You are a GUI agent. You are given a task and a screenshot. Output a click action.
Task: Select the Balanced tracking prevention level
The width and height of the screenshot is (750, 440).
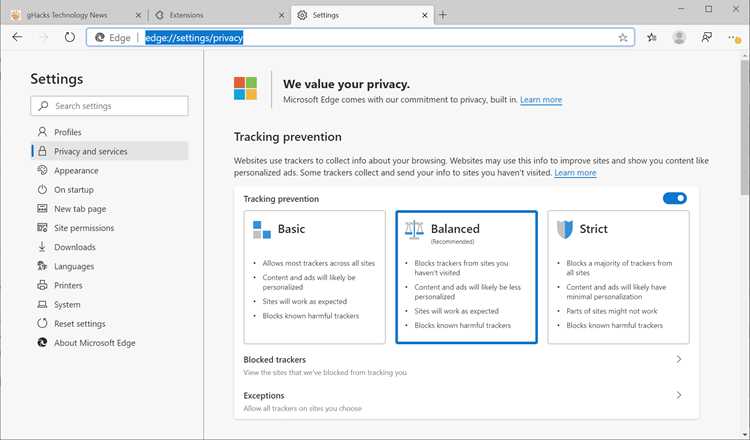(466, 277)
